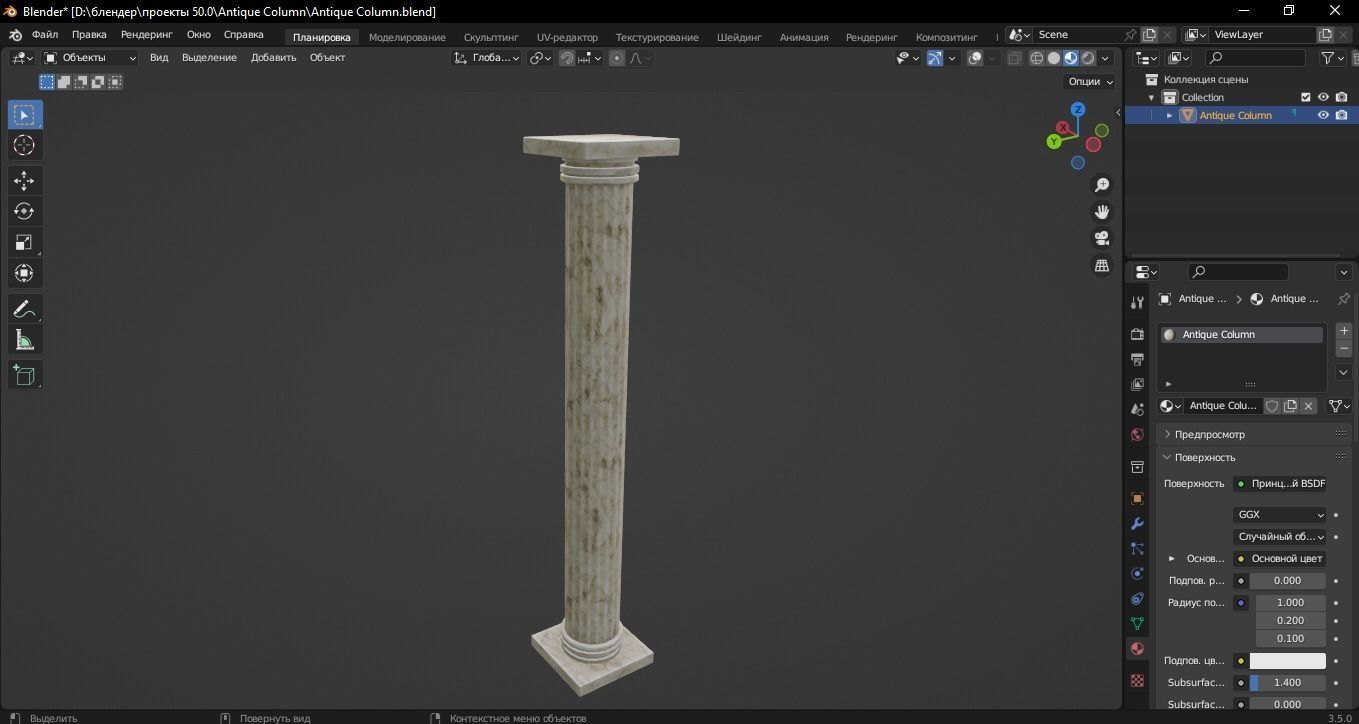Open the Global transform orientation dropdown
The image size is (1359, 724).
coord(487,58)
